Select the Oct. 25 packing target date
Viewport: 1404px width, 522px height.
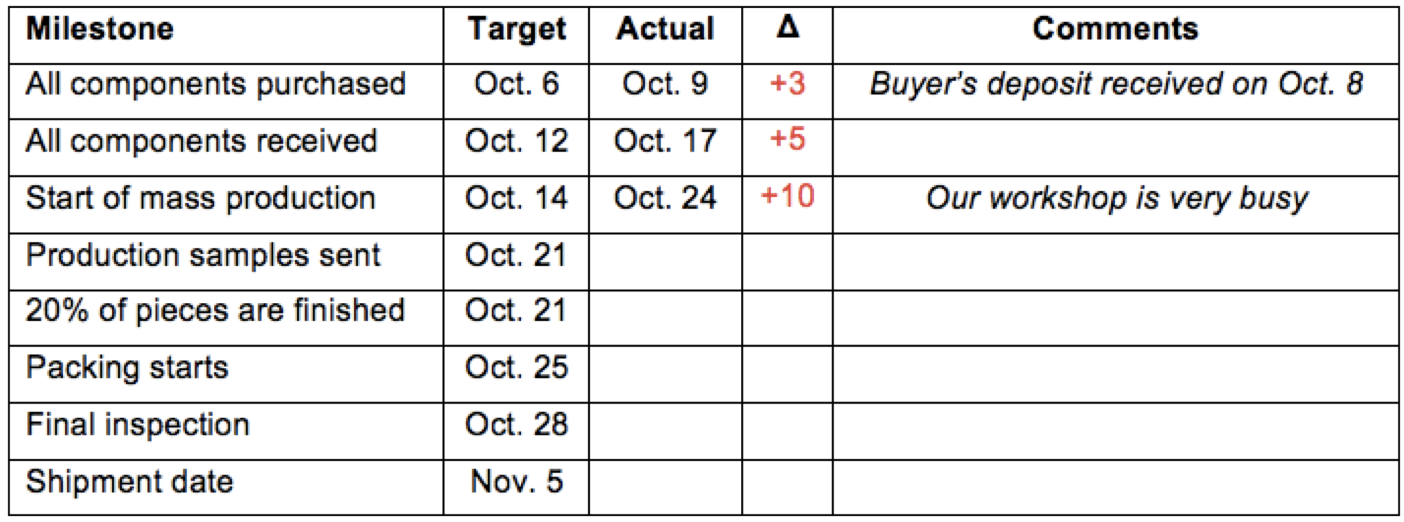(516, 368)
